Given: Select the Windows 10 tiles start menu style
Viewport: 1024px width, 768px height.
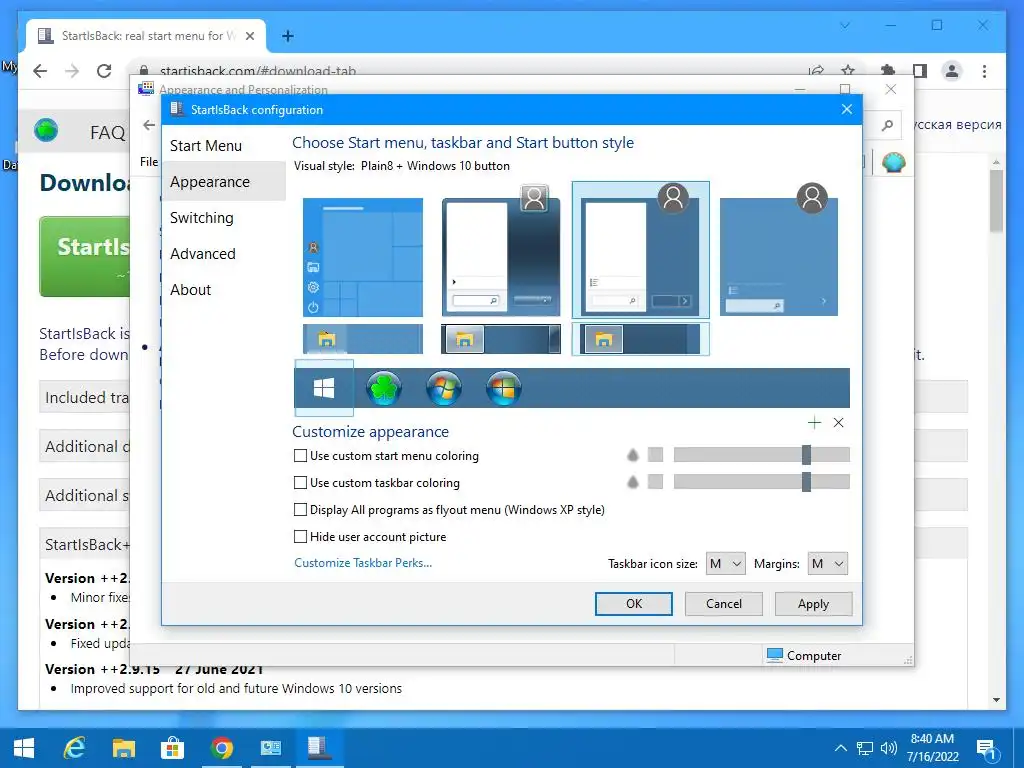Looking at the screenshot, I should coord(363,257).
